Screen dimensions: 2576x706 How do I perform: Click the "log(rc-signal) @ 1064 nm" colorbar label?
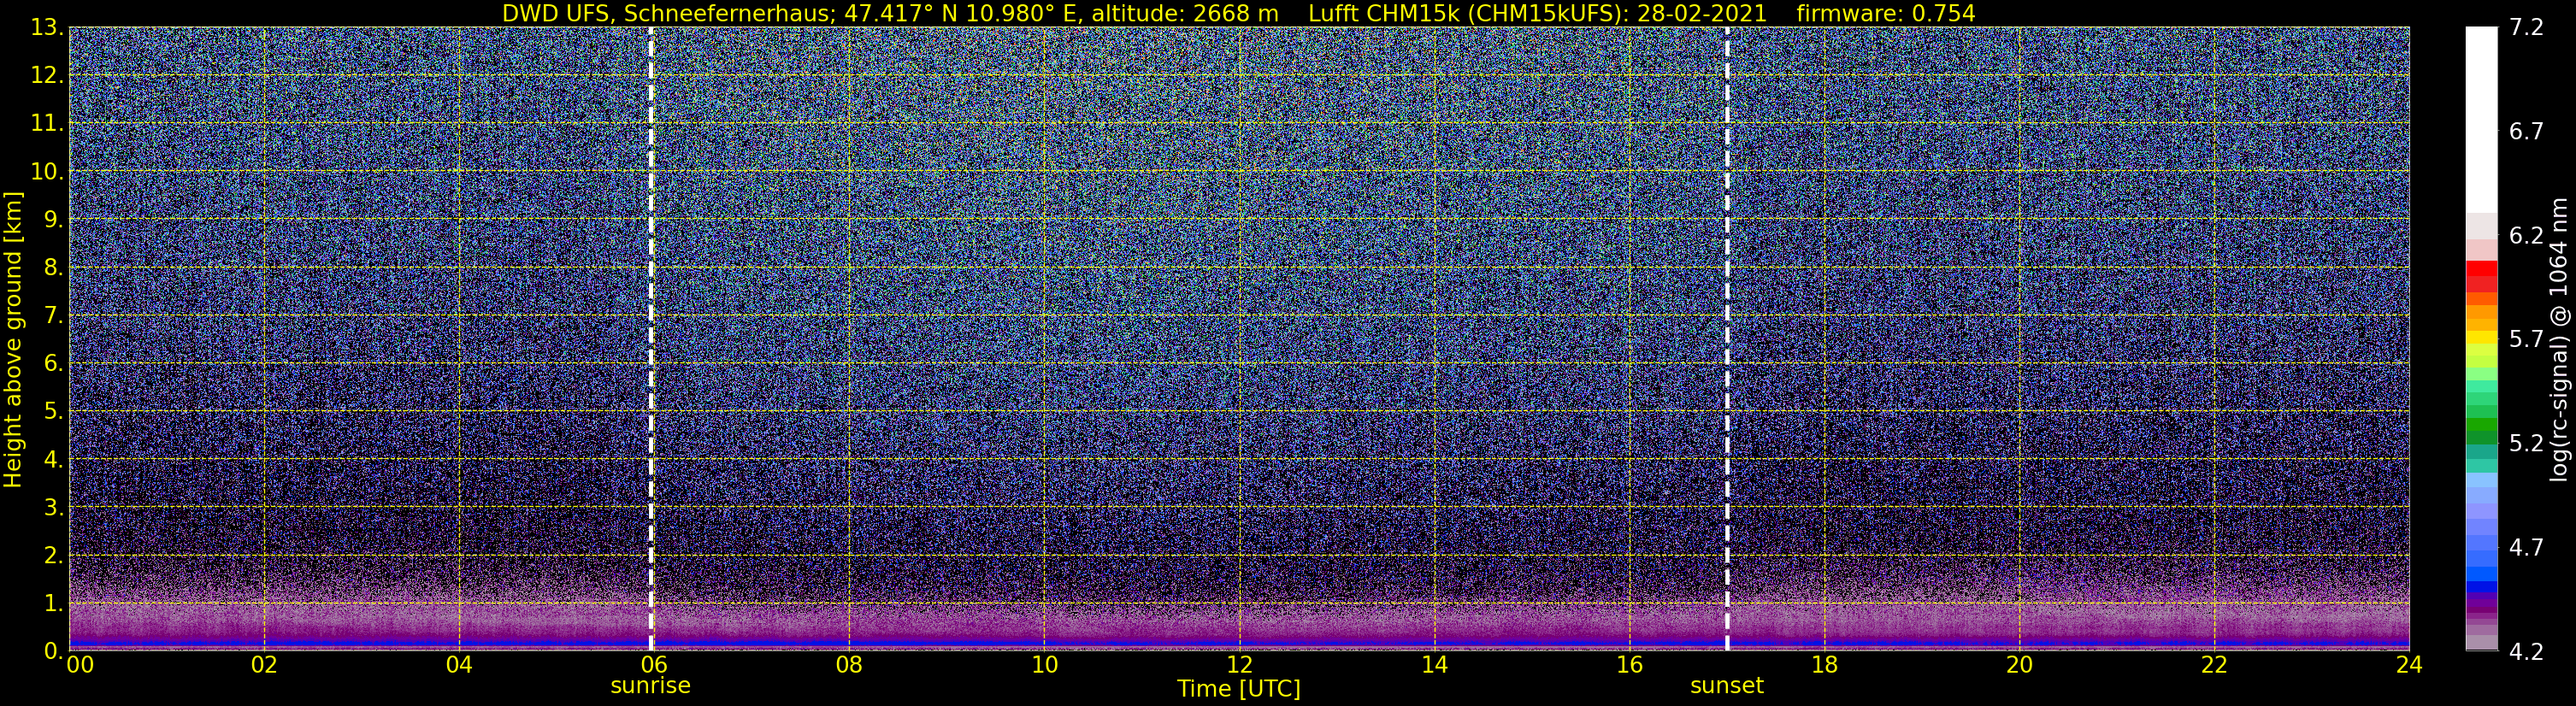(x=2558, y=339)
